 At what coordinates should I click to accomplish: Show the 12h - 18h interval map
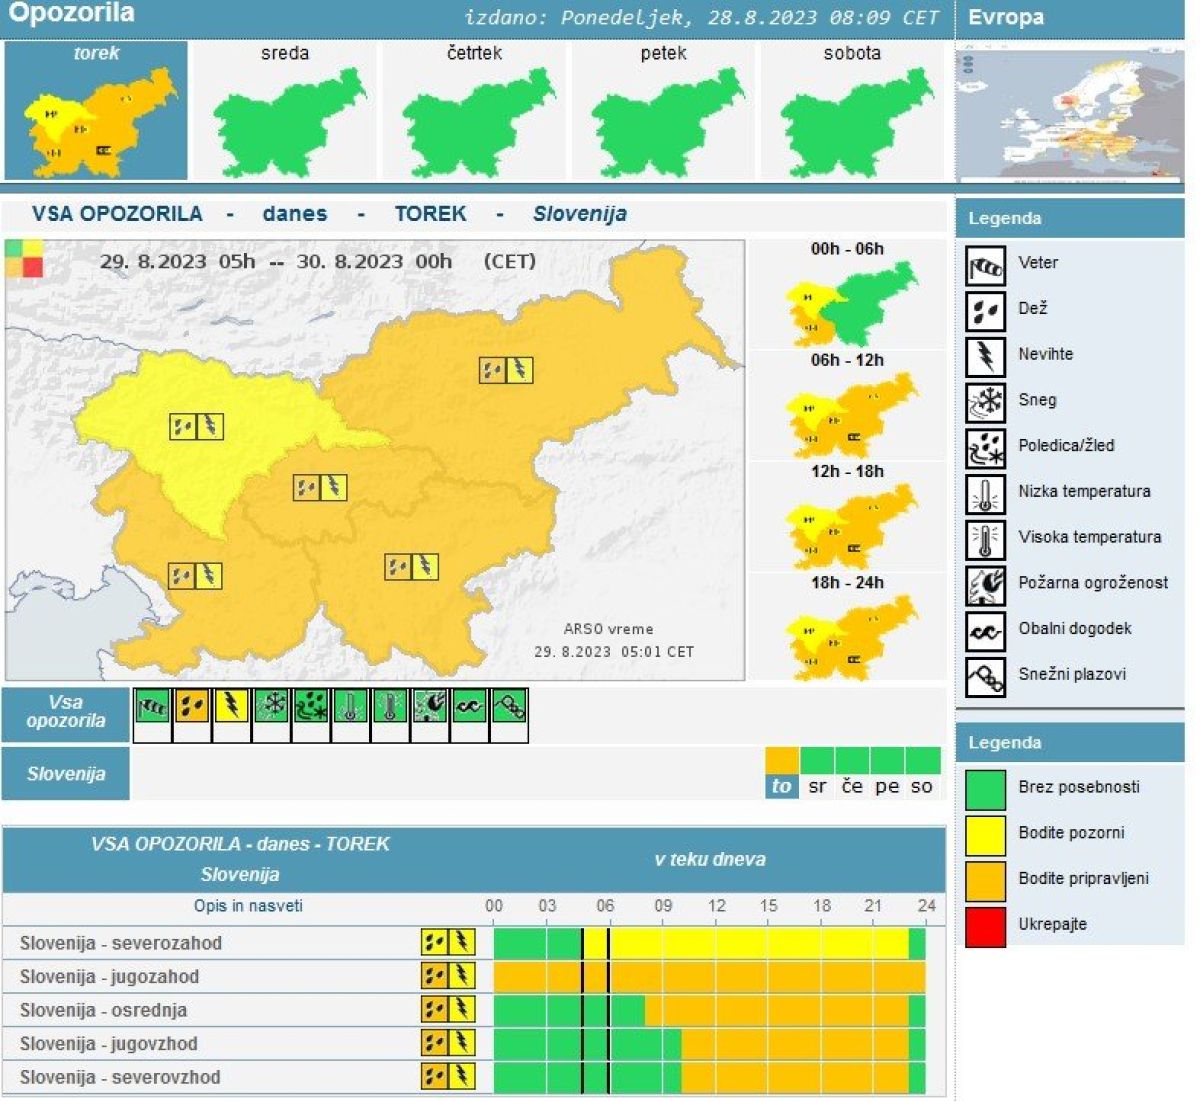848,517
